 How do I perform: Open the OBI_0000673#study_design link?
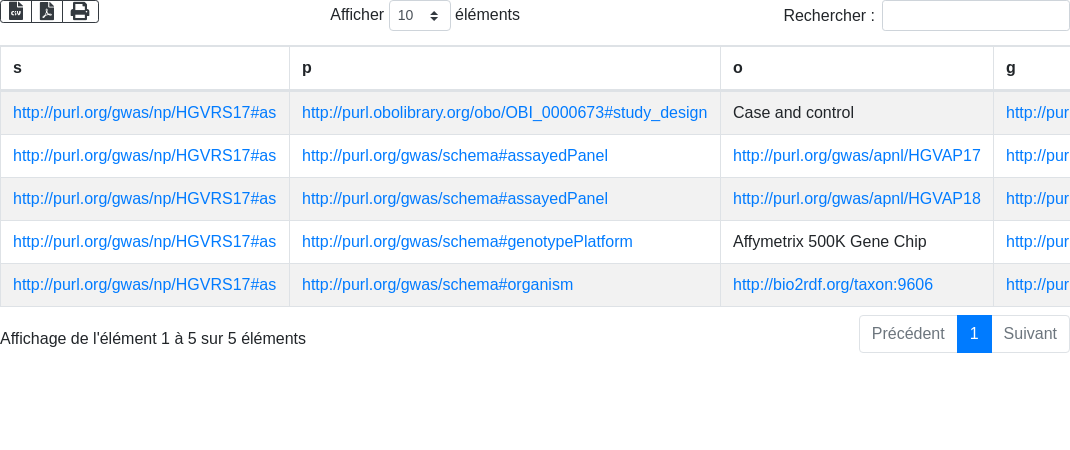(x=504, y=113)
